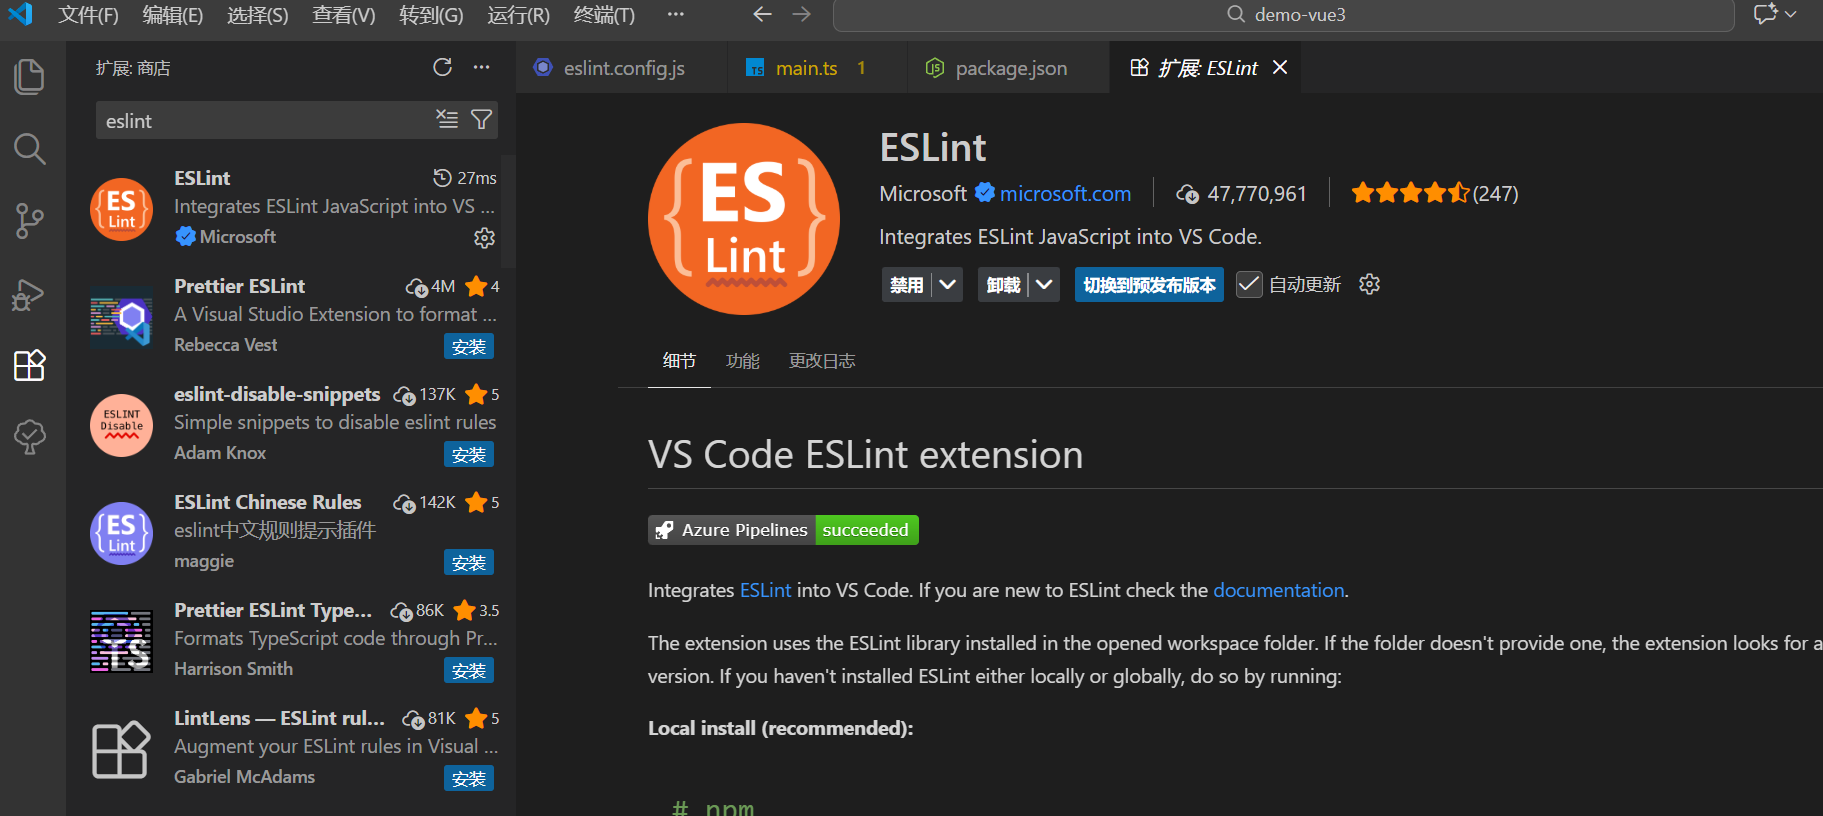Open the 终端(T) menu

point(604,14)
